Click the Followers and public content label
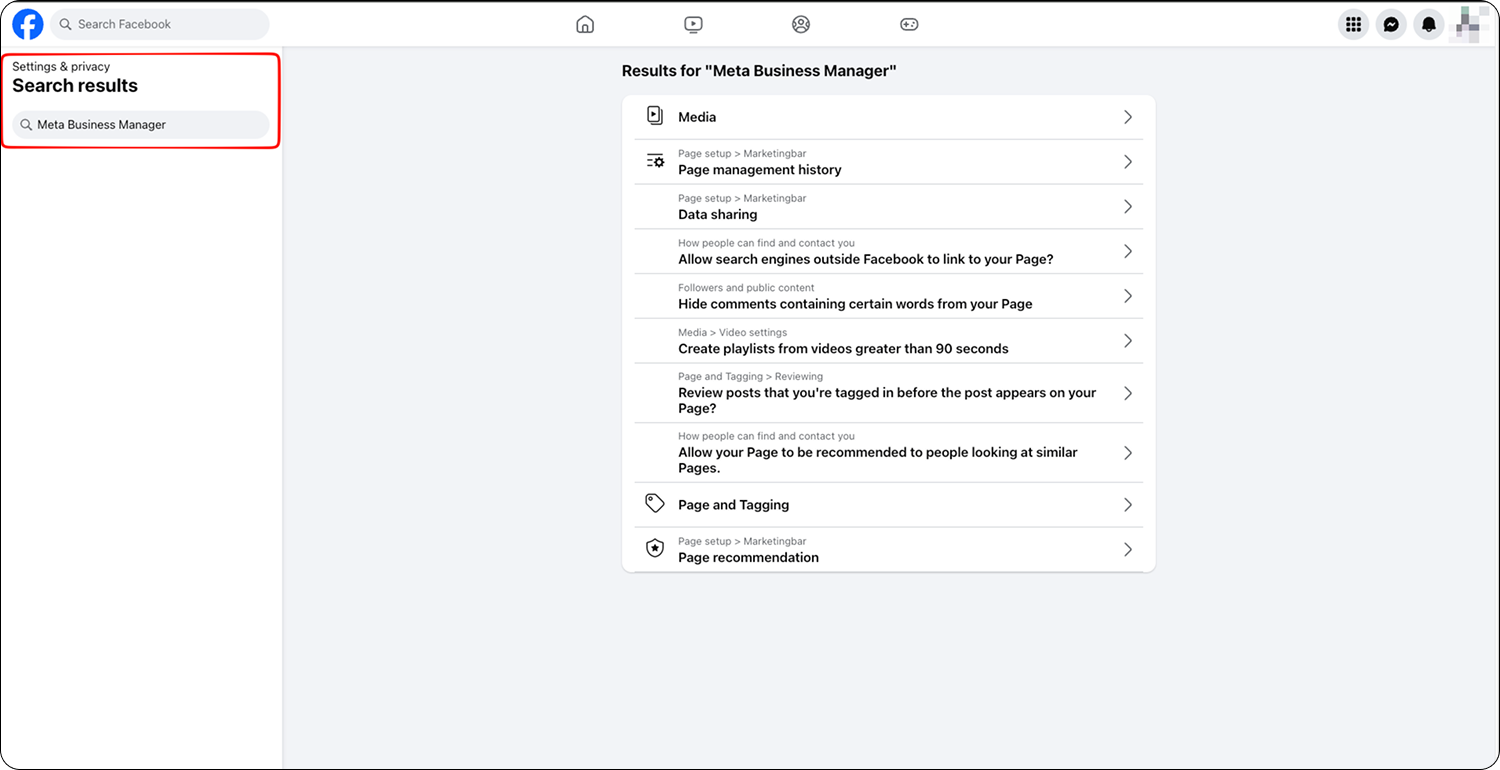Screen dimensions: 1500x770 (x=746, y=288)
